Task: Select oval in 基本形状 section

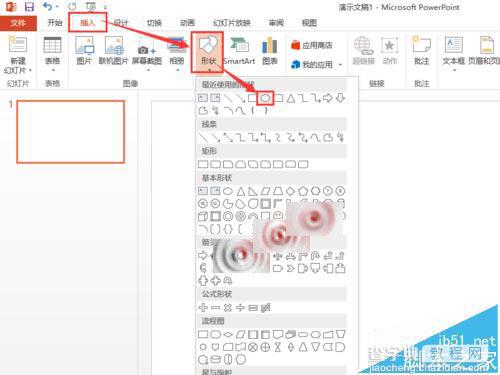Action: (228, 191)
